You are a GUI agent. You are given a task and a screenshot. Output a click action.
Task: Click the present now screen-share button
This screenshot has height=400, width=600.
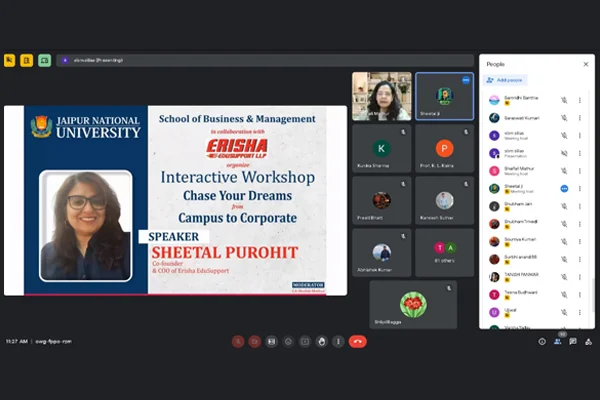tap(305, 341)
